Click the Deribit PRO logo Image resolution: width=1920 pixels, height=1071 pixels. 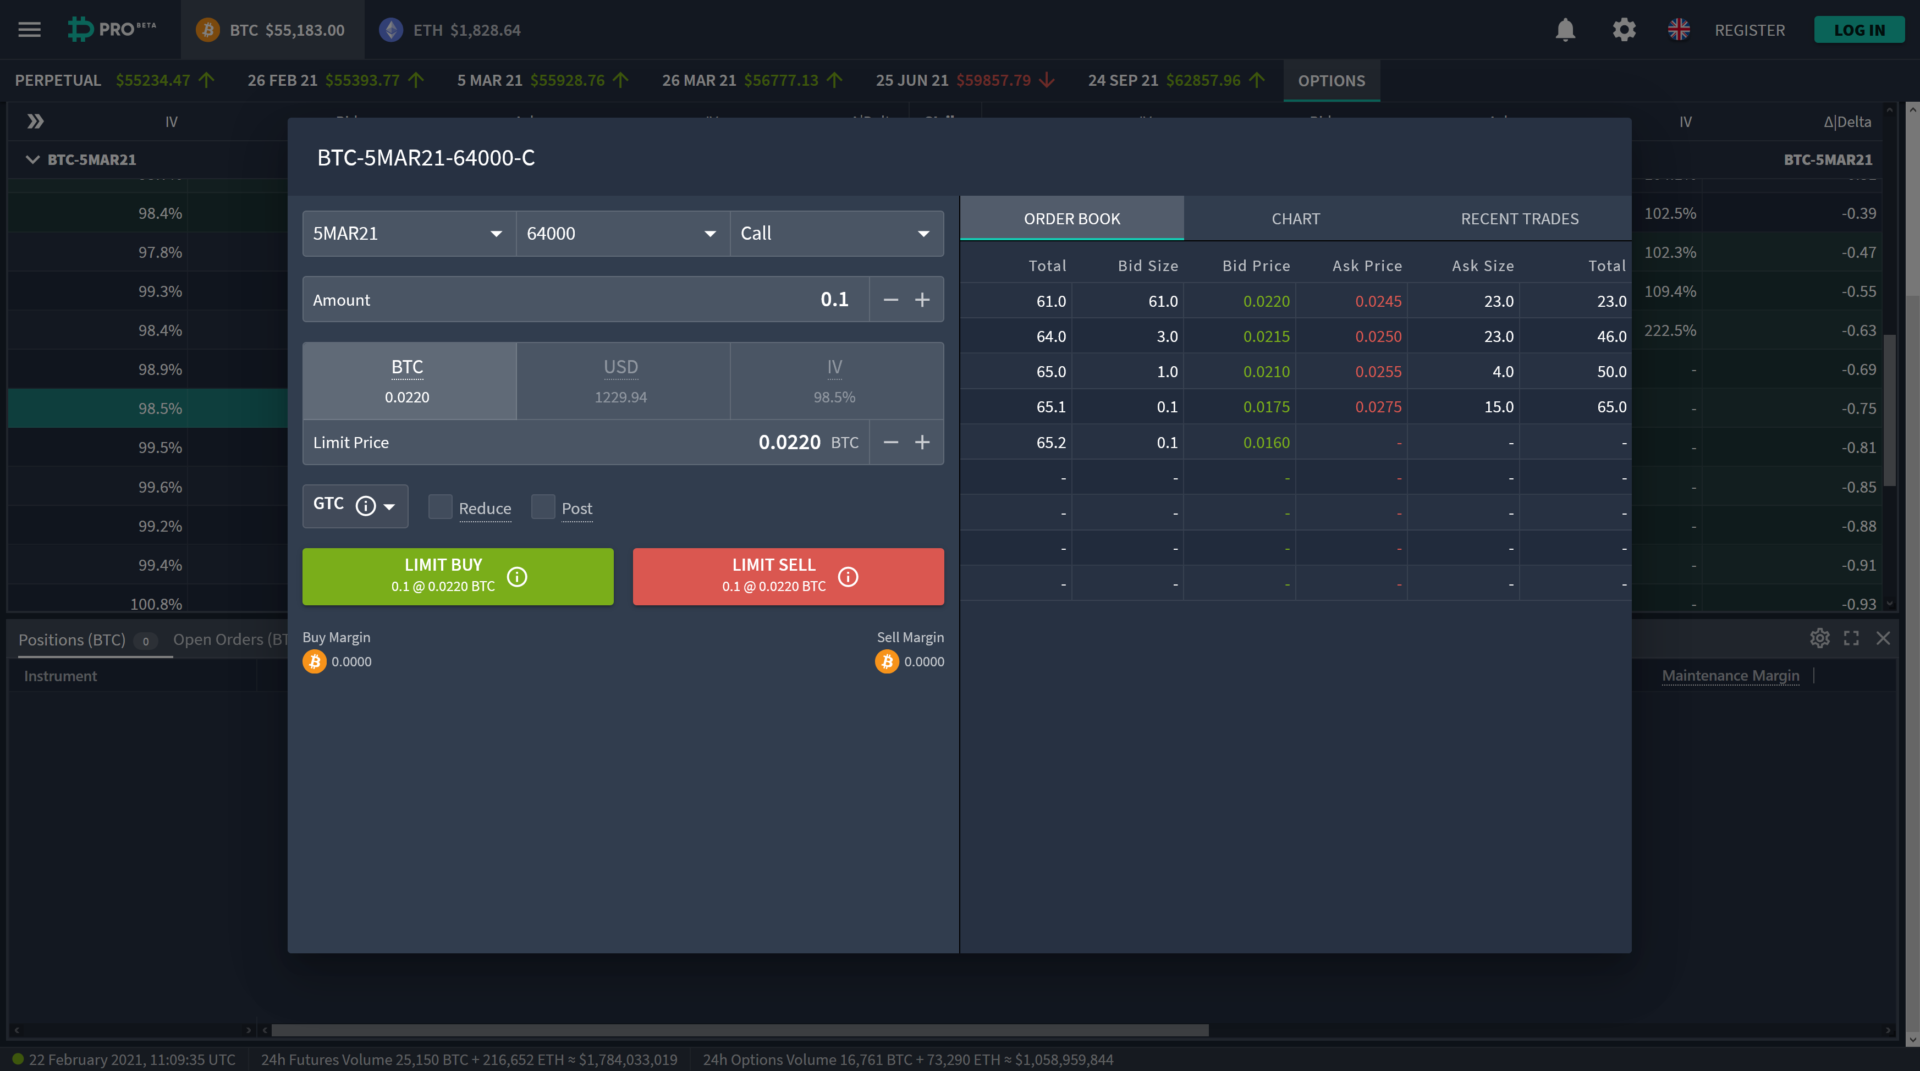(110, 29)
